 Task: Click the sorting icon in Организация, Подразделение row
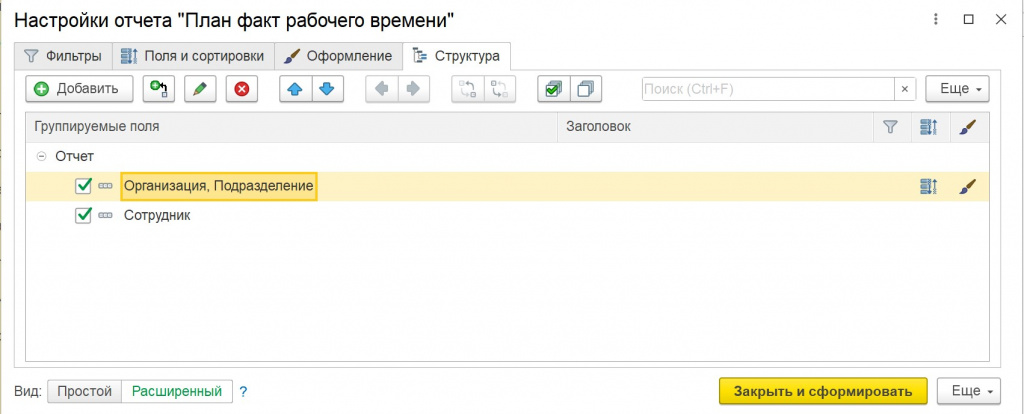point(928,186)
